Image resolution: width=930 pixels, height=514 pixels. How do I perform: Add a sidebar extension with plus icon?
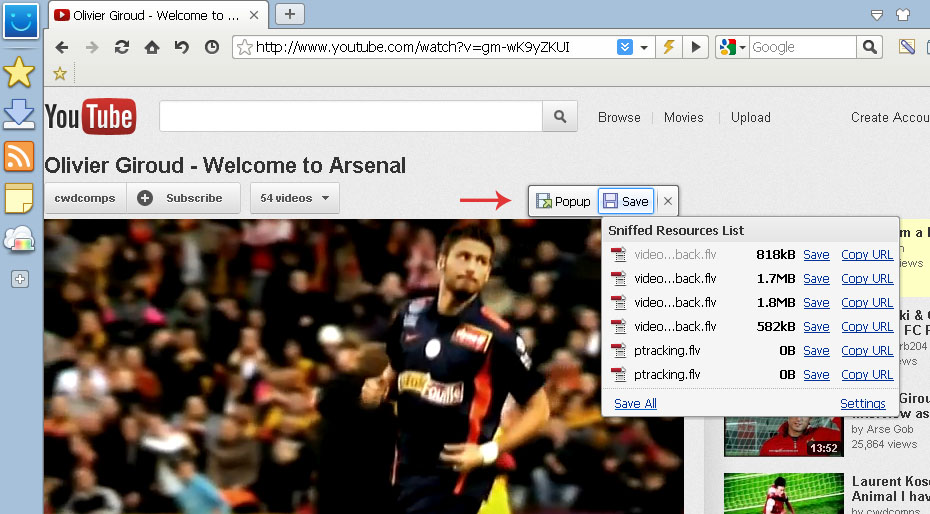[20, 279]
